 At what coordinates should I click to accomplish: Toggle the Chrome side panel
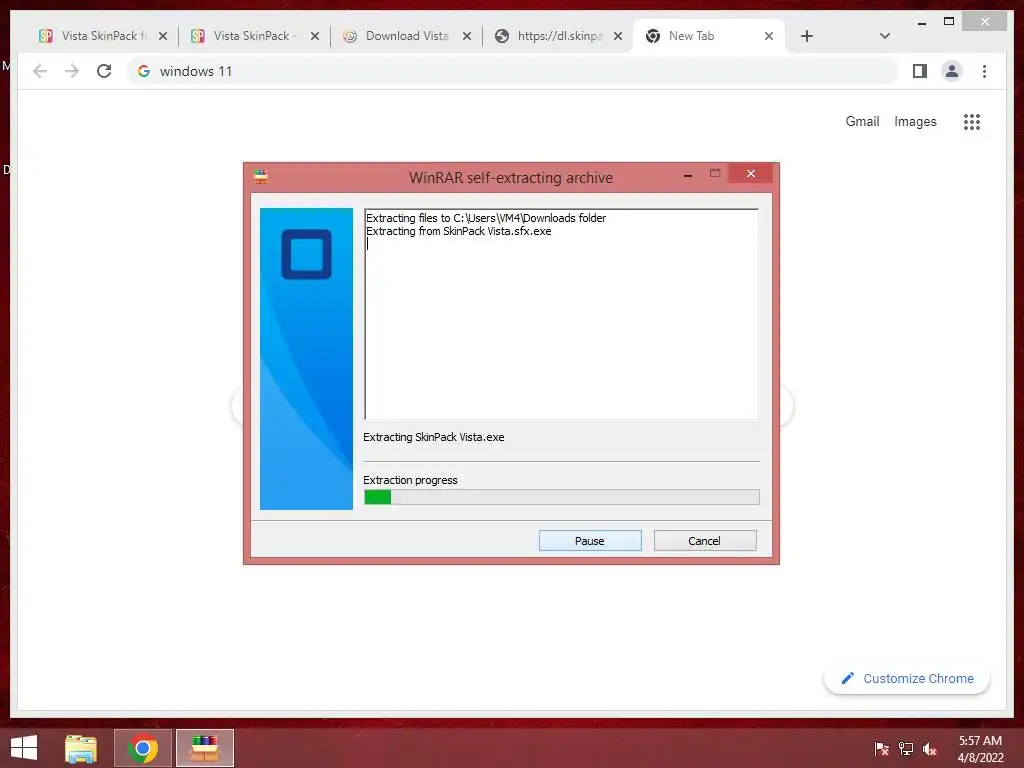pos(920,71)
